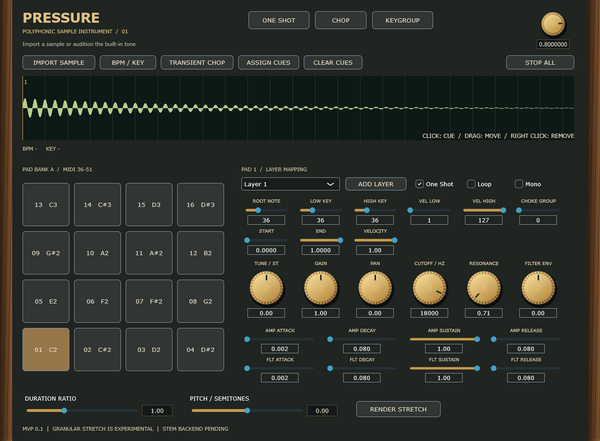600x441 pixels.
Task: Trigger pad 09 G#2
Action: [x=46, y=253]
